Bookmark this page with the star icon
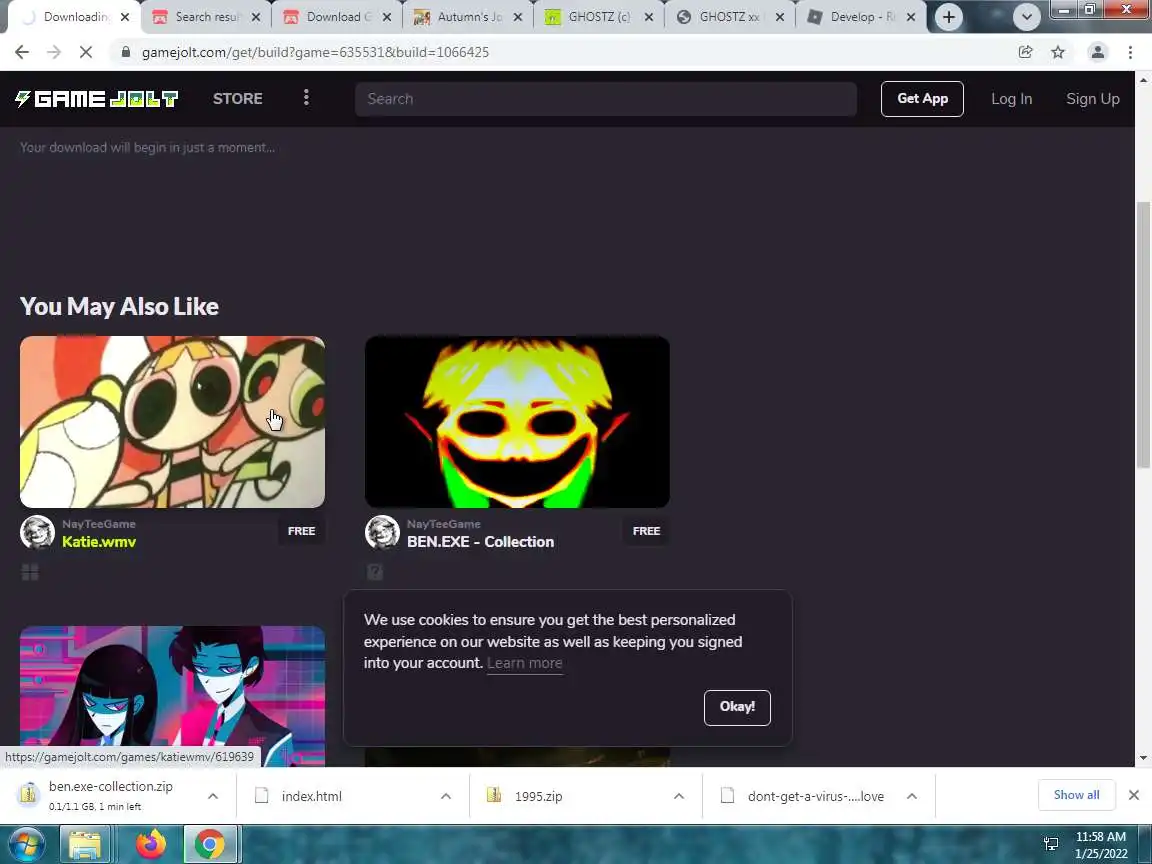 [1058, 52]
